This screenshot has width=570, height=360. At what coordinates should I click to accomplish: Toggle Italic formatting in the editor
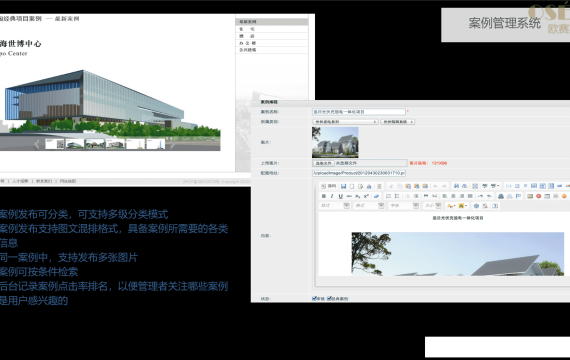[x=332, y=196]
